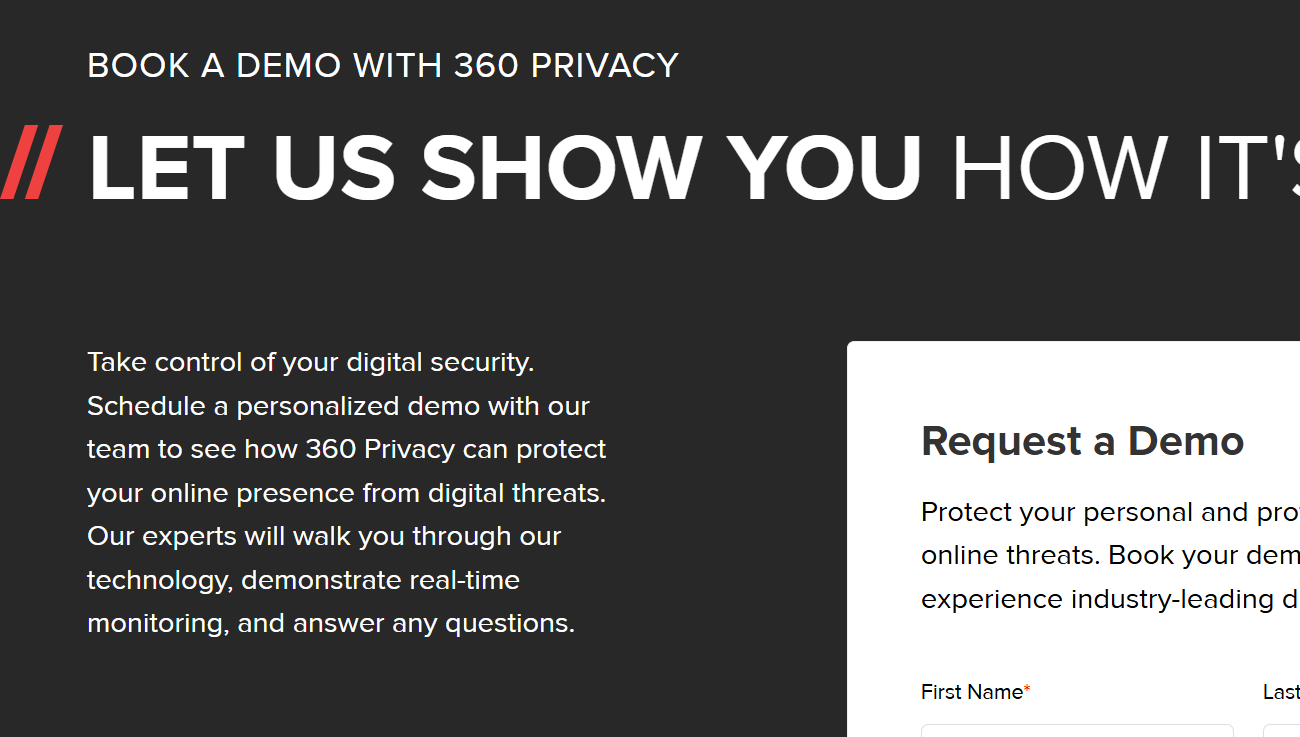
Task: Click the red asterisk beside First Name
Action: 1028,685
